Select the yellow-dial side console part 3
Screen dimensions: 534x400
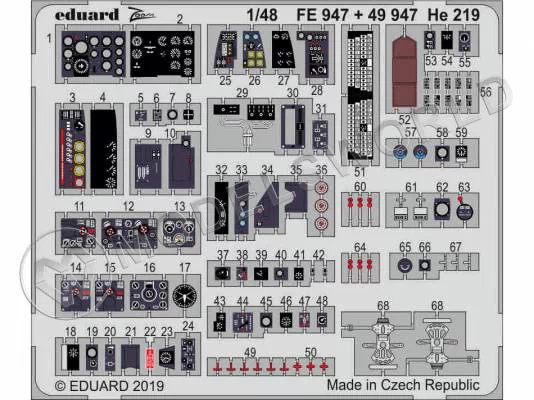(x=73, y=149)
